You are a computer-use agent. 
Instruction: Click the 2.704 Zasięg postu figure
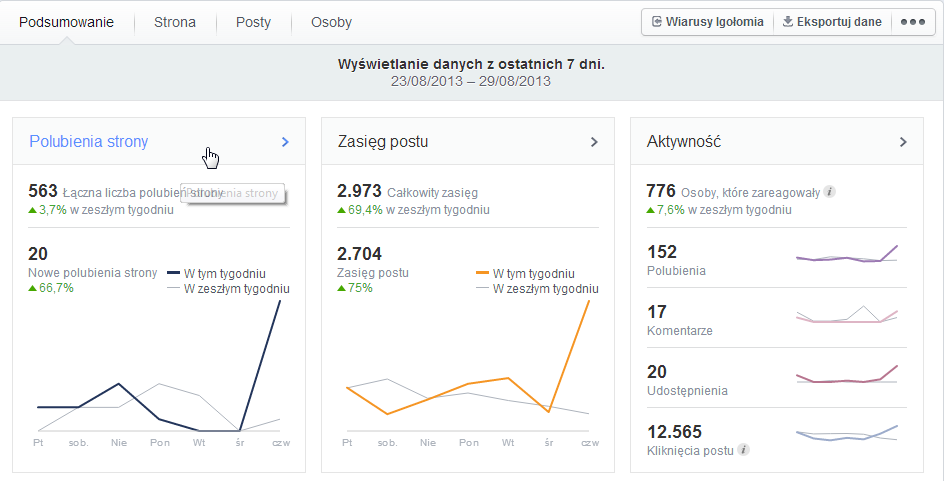[x=359, y=253]
